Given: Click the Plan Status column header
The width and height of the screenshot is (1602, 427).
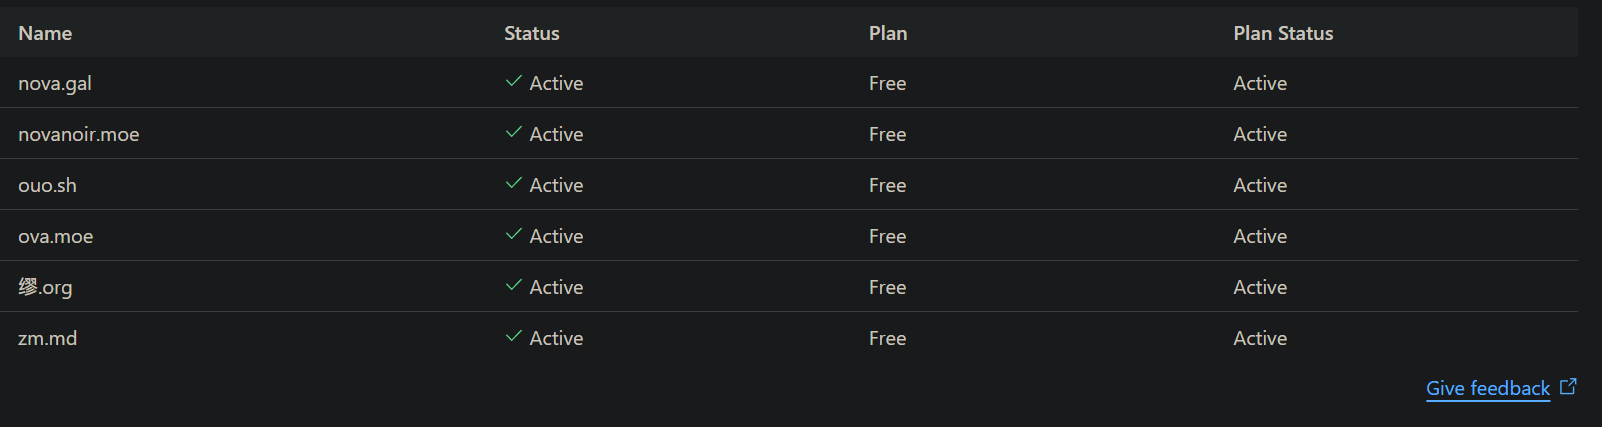Looking at the screenshot, I should 1283,33.
